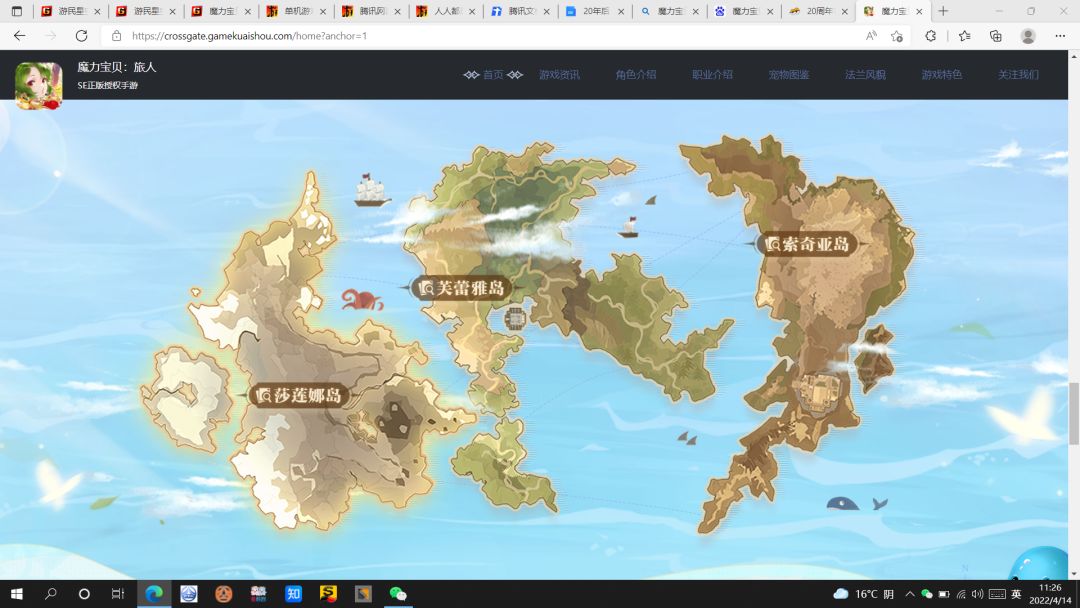Screen dimensions: 1080x608
Task: Open 职业介绍 navigation item
Action: [712, 74]
